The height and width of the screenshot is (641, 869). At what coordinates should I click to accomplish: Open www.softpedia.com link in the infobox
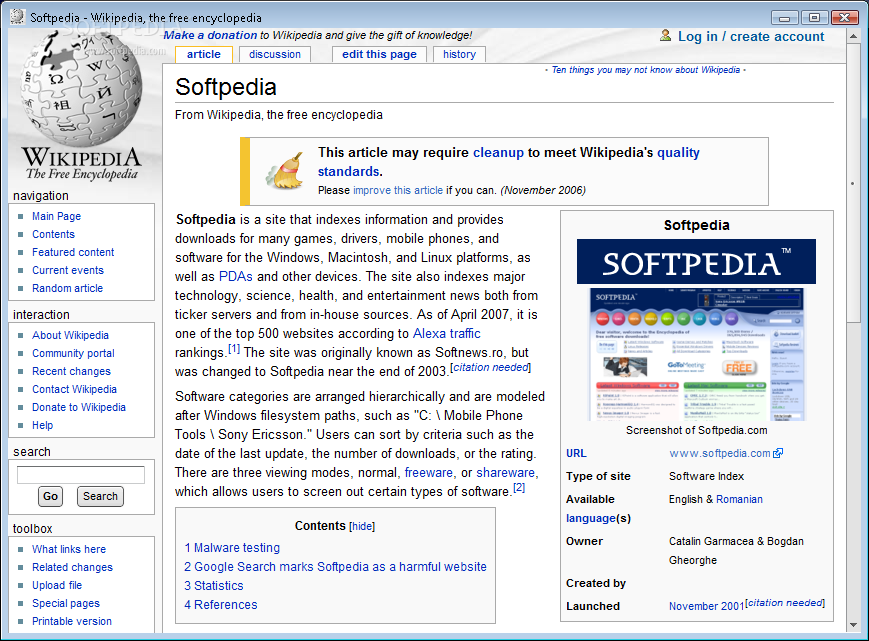click(x=720, y=453)
